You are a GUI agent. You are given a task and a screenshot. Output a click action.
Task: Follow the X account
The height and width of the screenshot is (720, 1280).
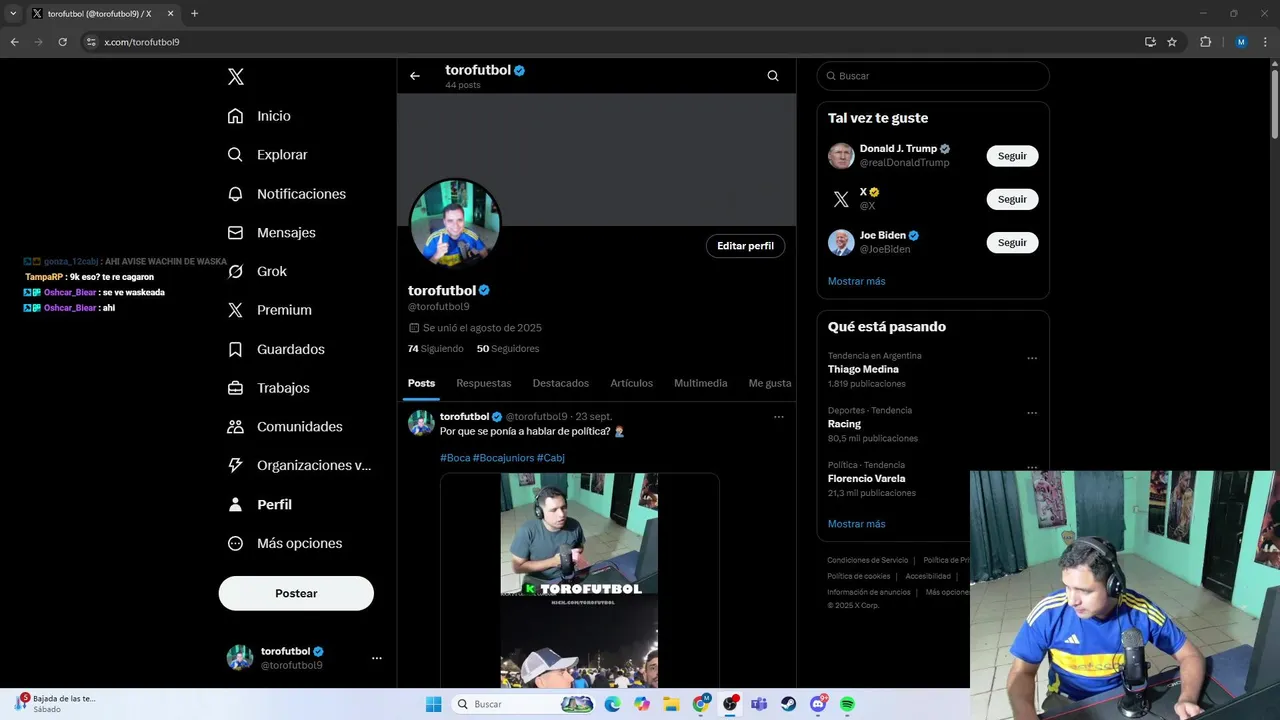tap(1012, 199)
